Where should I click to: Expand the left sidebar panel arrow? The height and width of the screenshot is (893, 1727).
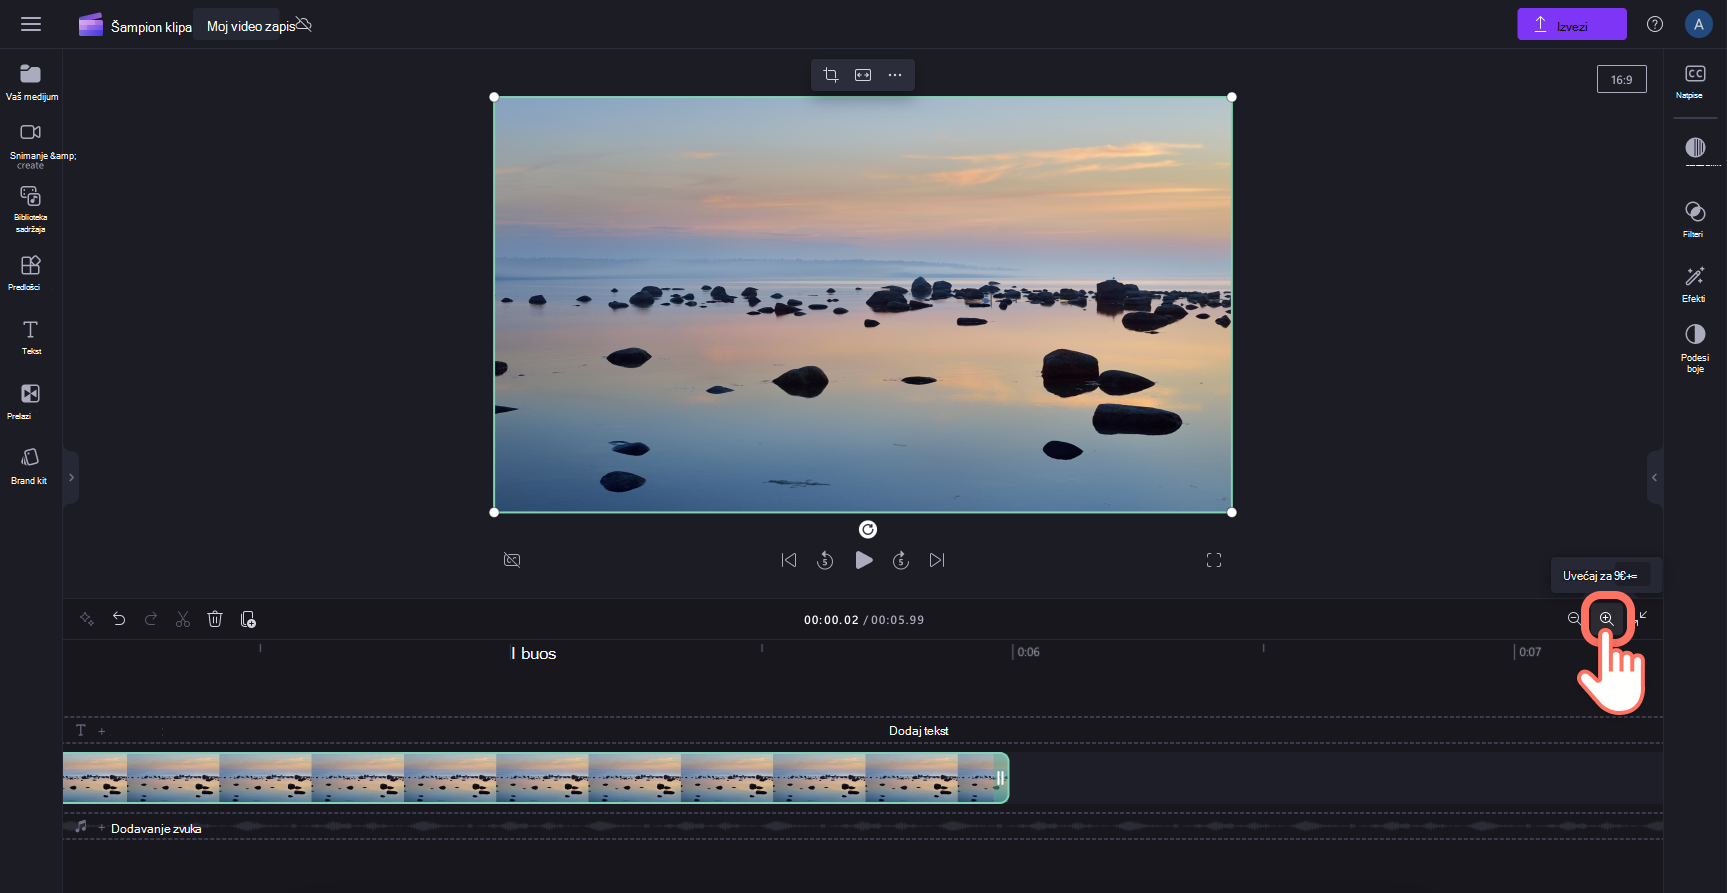pyautogui.click(x=71, y=478)
